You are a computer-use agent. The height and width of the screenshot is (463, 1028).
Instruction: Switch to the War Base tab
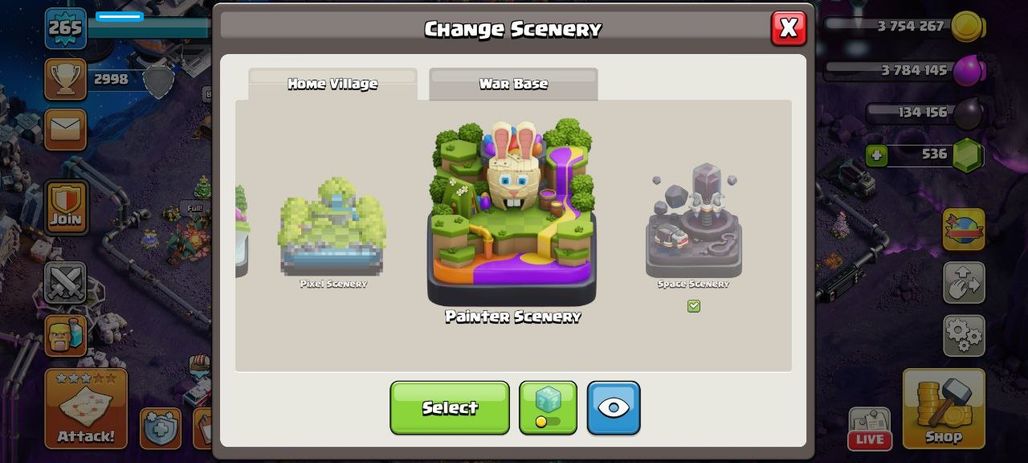click(x=513, y=85)
